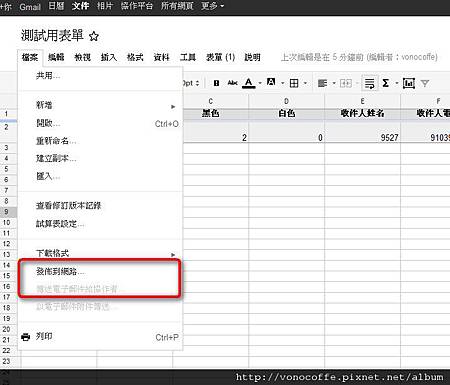Click the printer icon beside 列印
The width and height of the screenshot is (450, 385).
25,337
